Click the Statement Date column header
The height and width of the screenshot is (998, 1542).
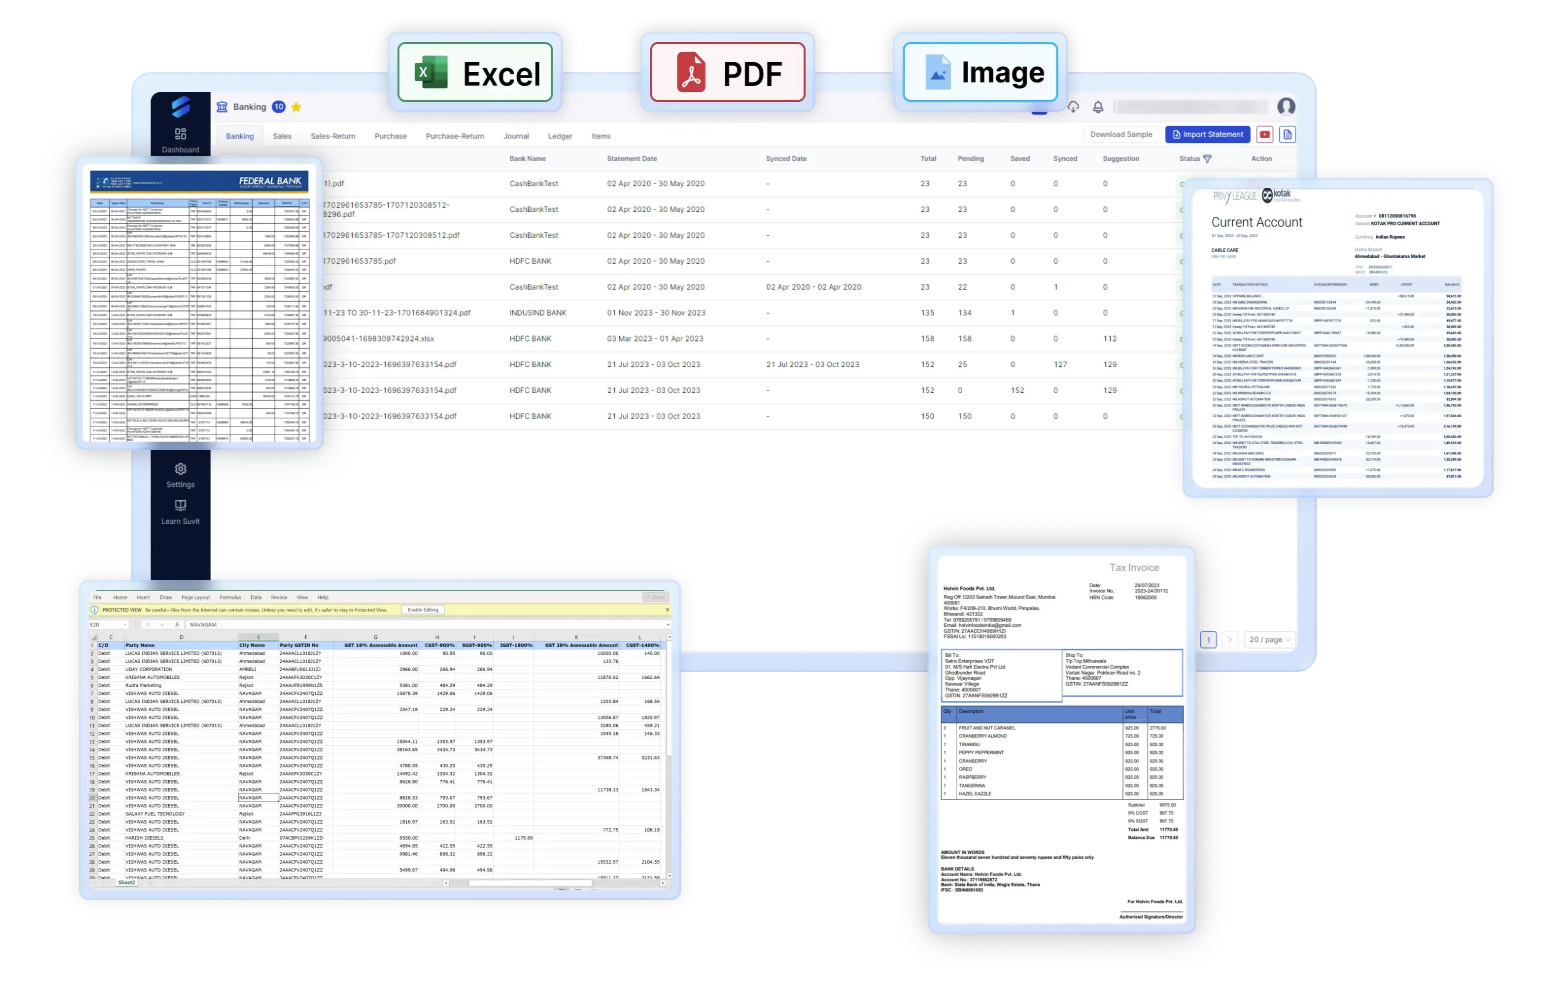click(x=632, y=159)
